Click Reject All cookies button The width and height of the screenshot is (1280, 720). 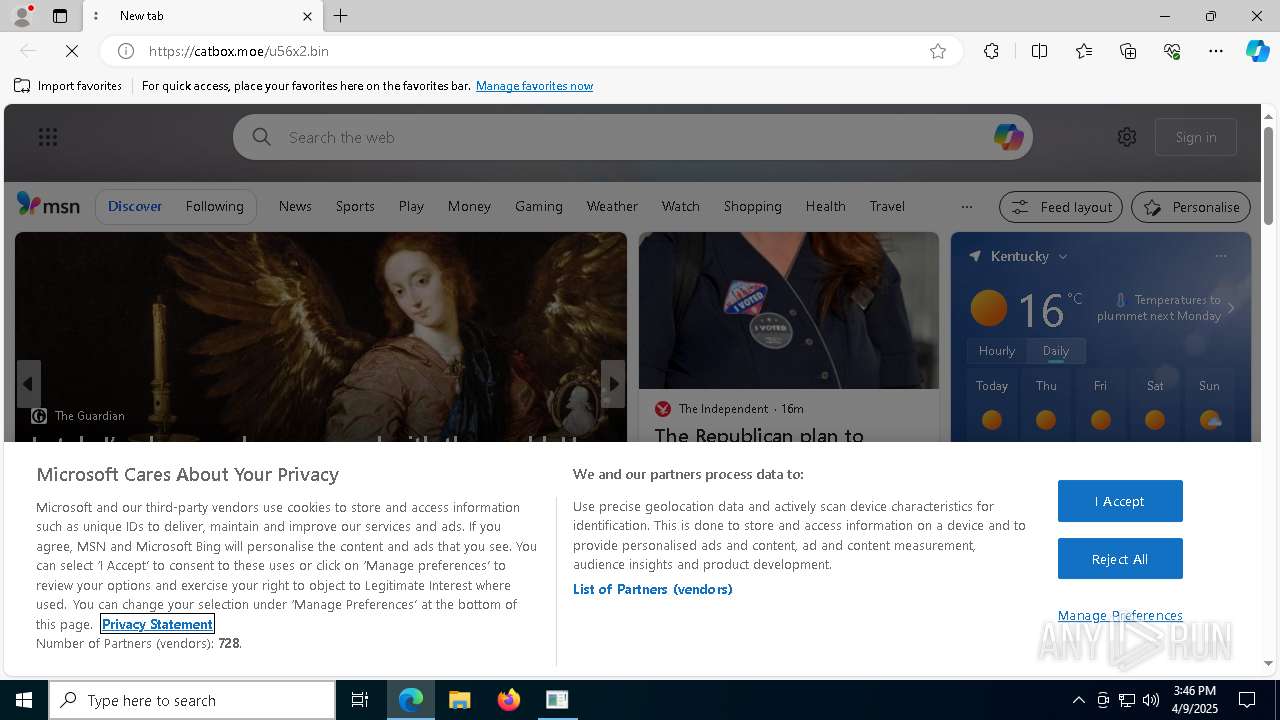[1120, 559]
